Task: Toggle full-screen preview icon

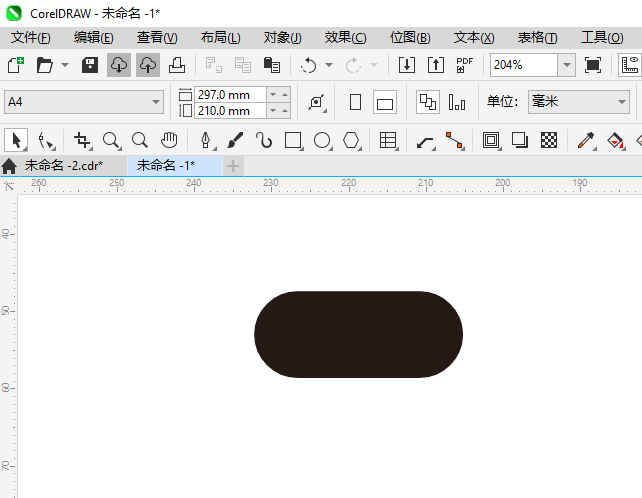Action: 592,65
